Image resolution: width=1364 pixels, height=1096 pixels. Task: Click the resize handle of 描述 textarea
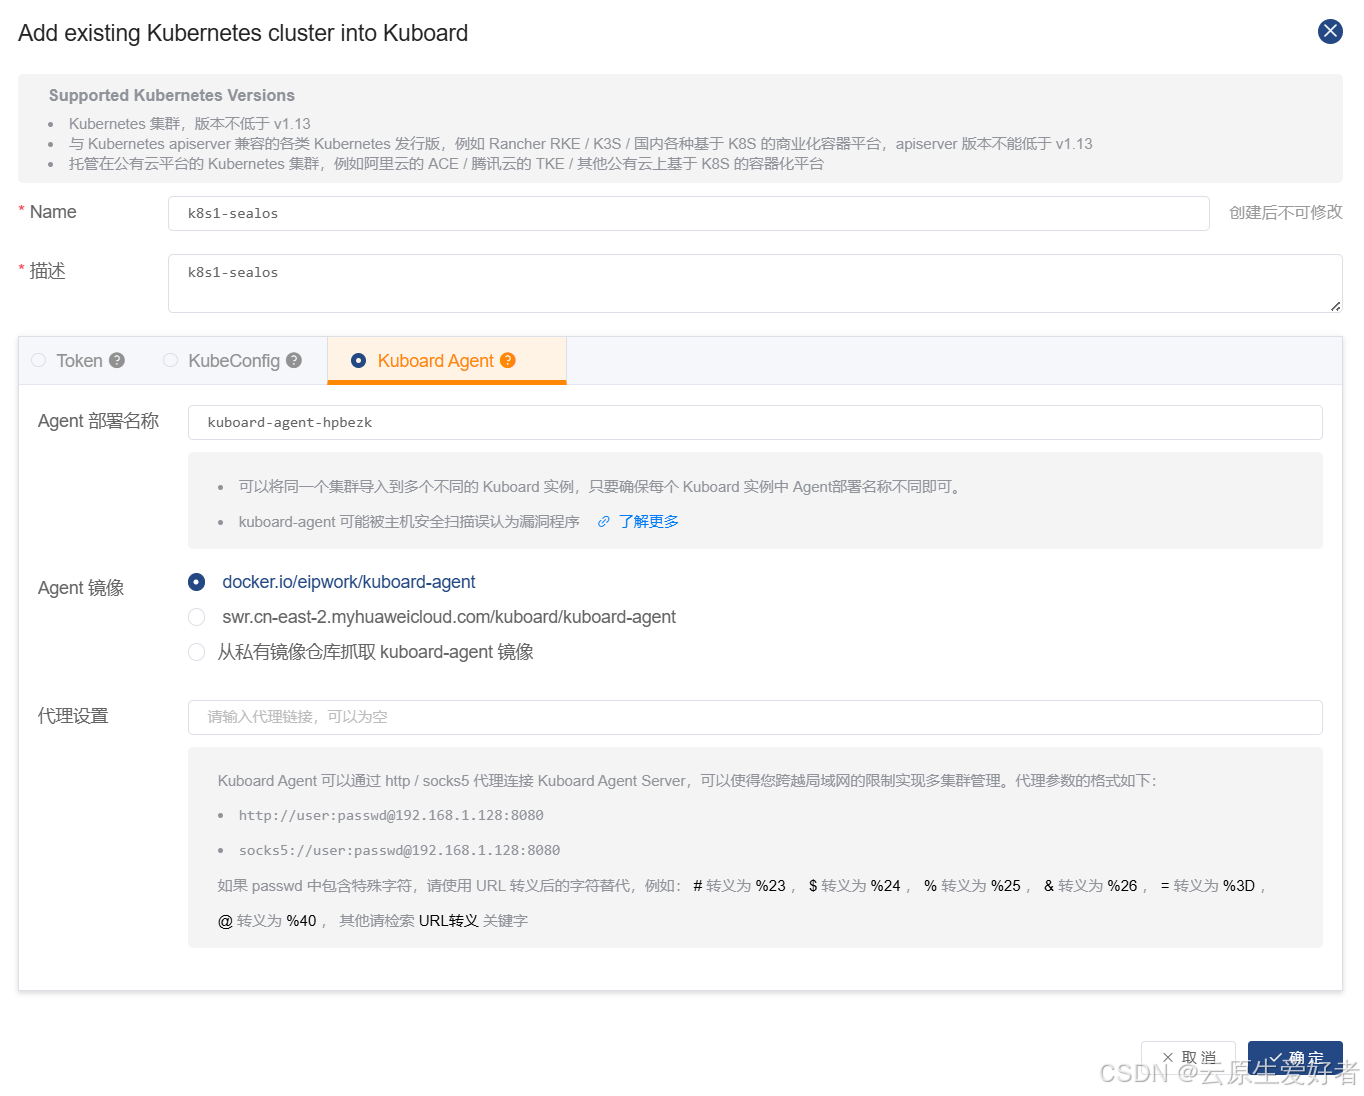[1335, 306]
